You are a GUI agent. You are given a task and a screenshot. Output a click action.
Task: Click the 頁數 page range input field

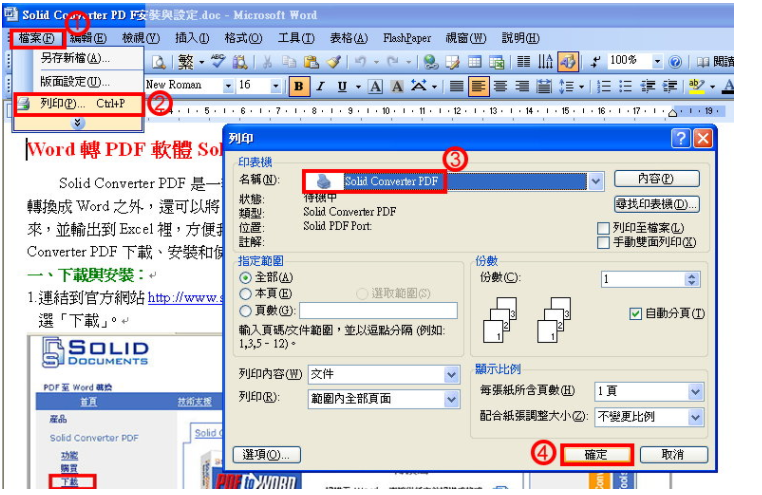point(378,311)
